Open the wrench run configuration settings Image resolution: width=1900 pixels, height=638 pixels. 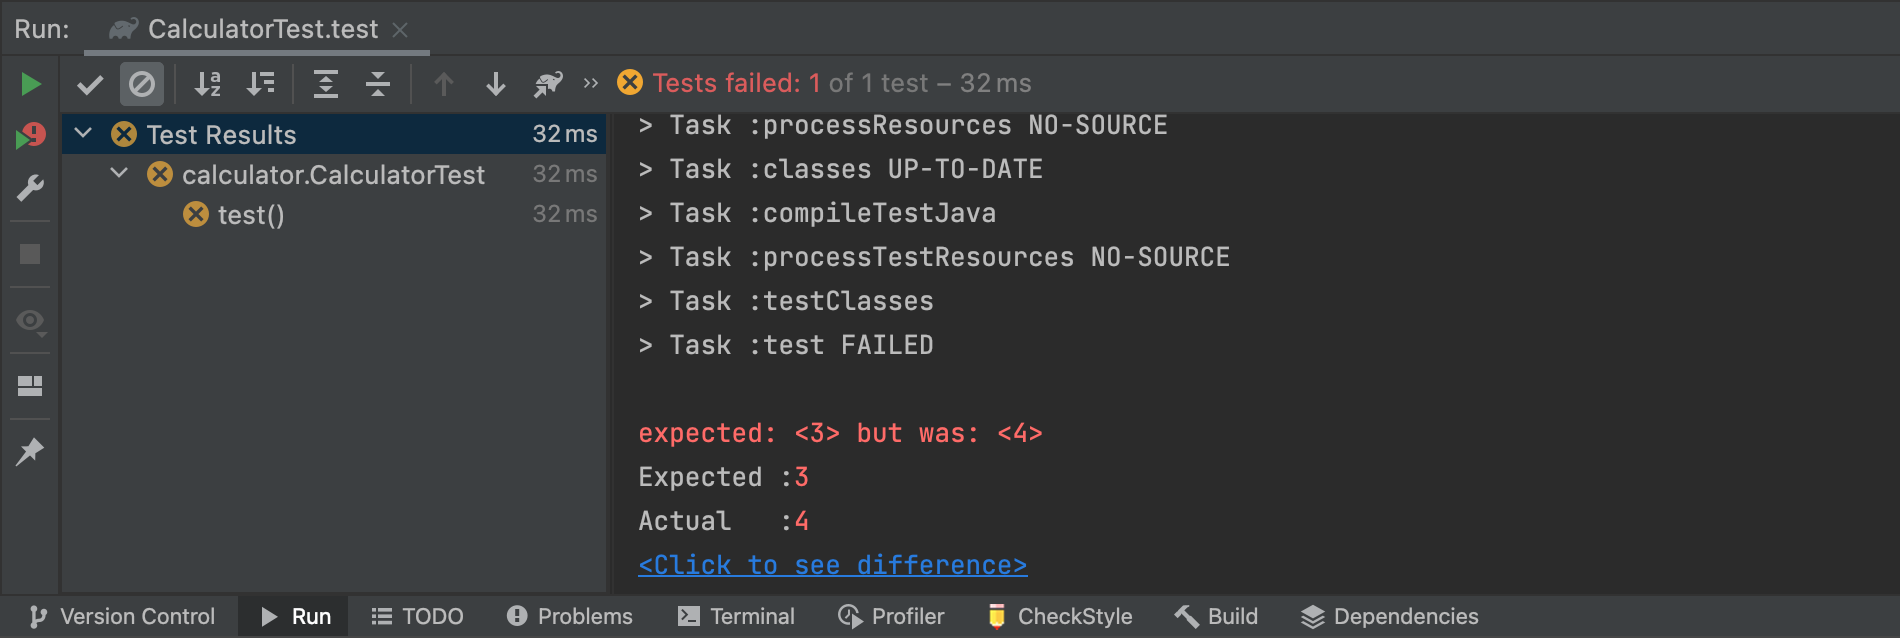pos(30,188)
